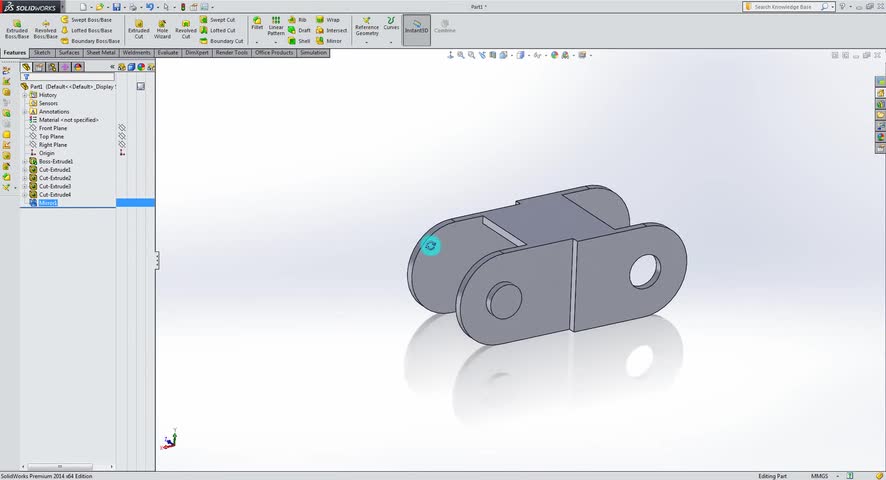
Task: Select the Fillet tool
Action: point(257,23)
